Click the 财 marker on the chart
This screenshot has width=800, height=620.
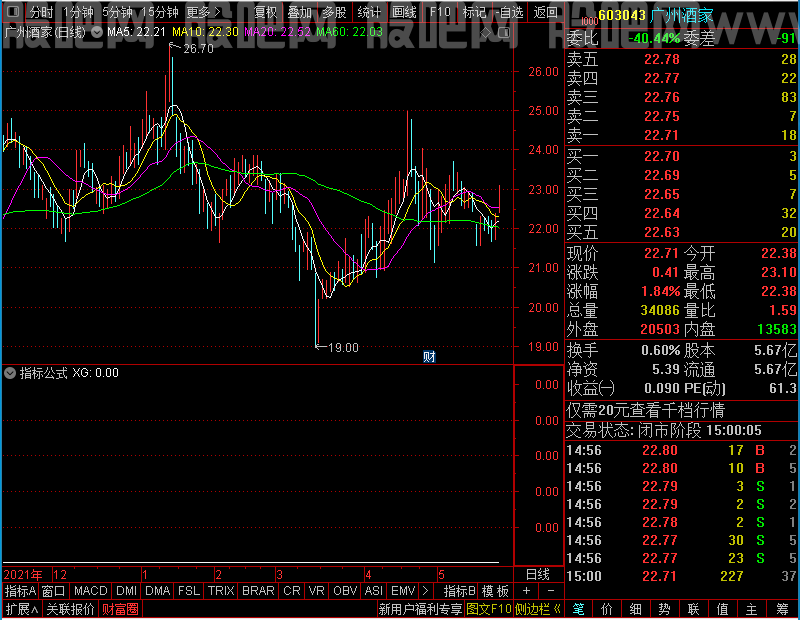pyautogui.click(x=429, y=356)
